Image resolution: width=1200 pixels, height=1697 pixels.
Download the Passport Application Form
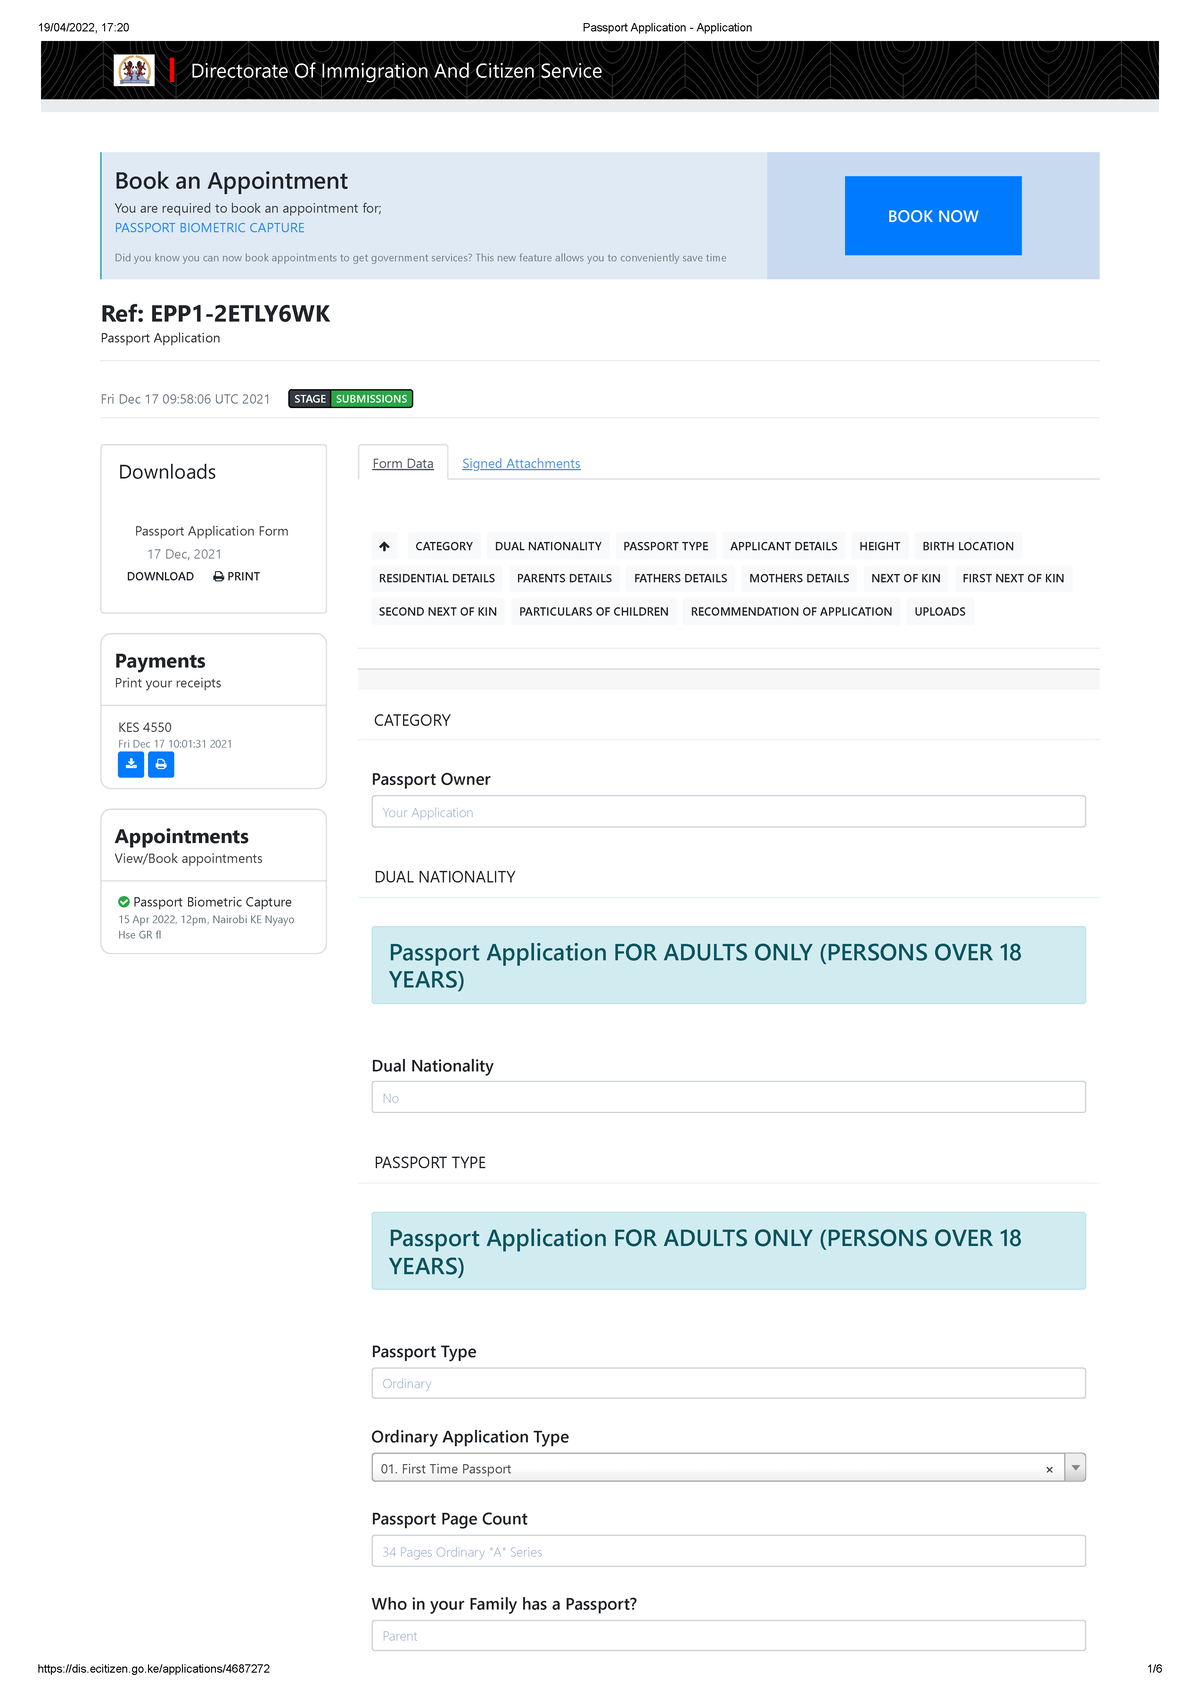(x=160, y=577)
